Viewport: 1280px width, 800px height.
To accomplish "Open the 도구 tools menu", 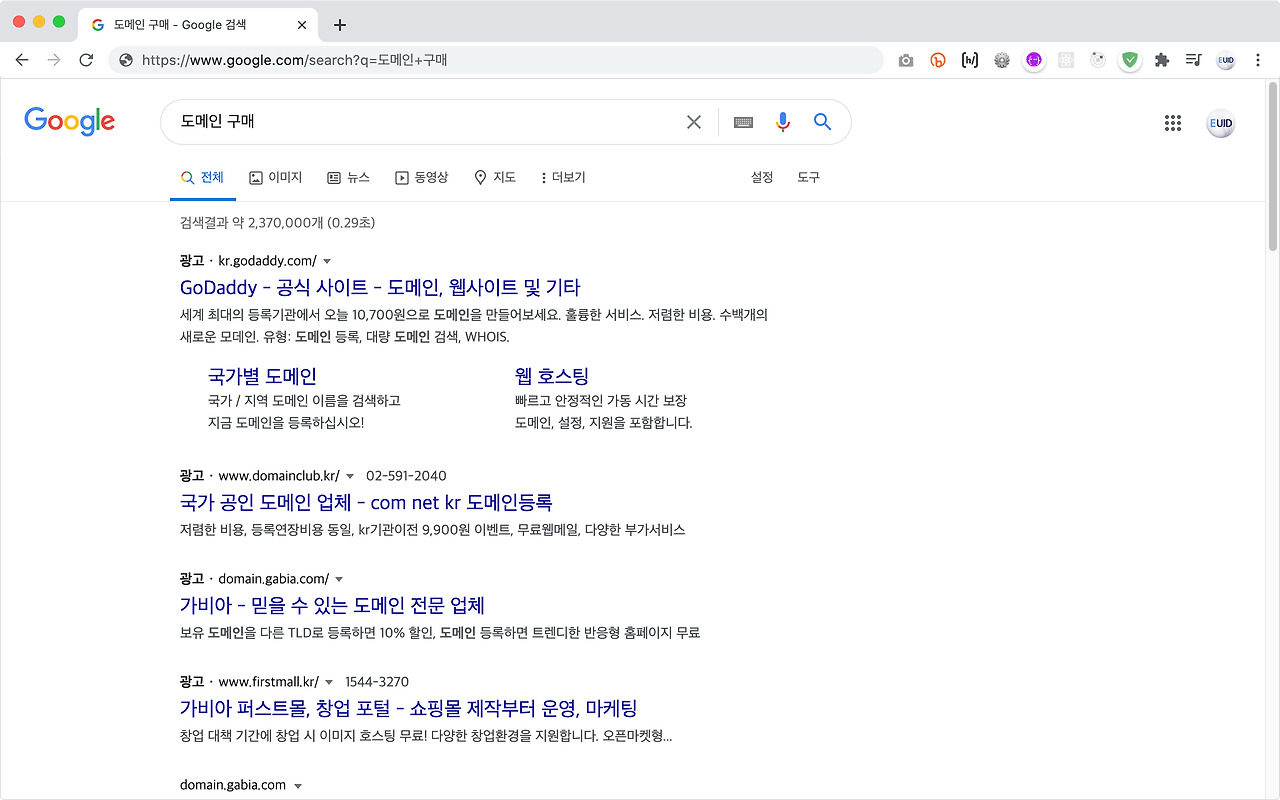I will [808, 177].
